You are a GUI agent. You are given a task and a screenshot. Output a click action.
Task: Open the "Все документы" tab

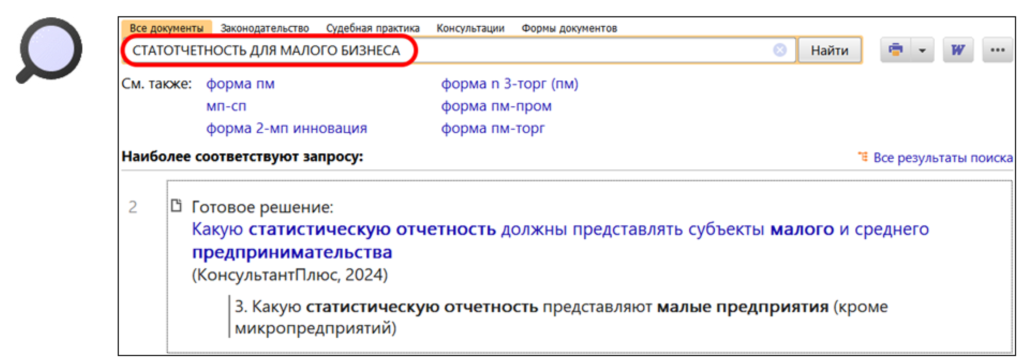point(167,28)
